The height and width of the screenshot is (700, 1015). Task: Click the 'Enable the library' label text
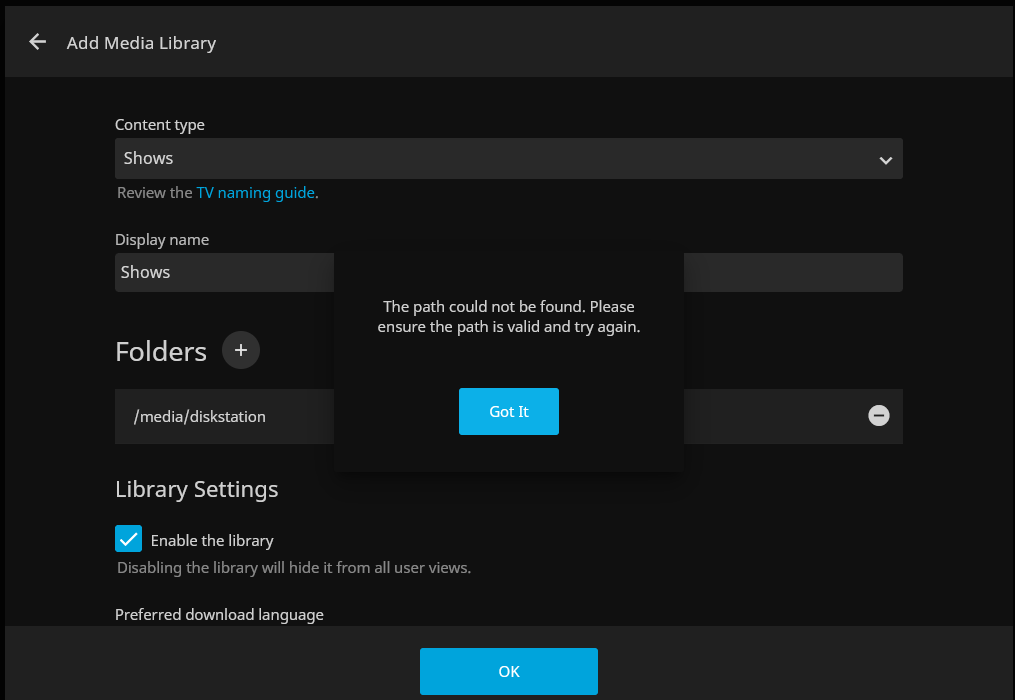212,541
